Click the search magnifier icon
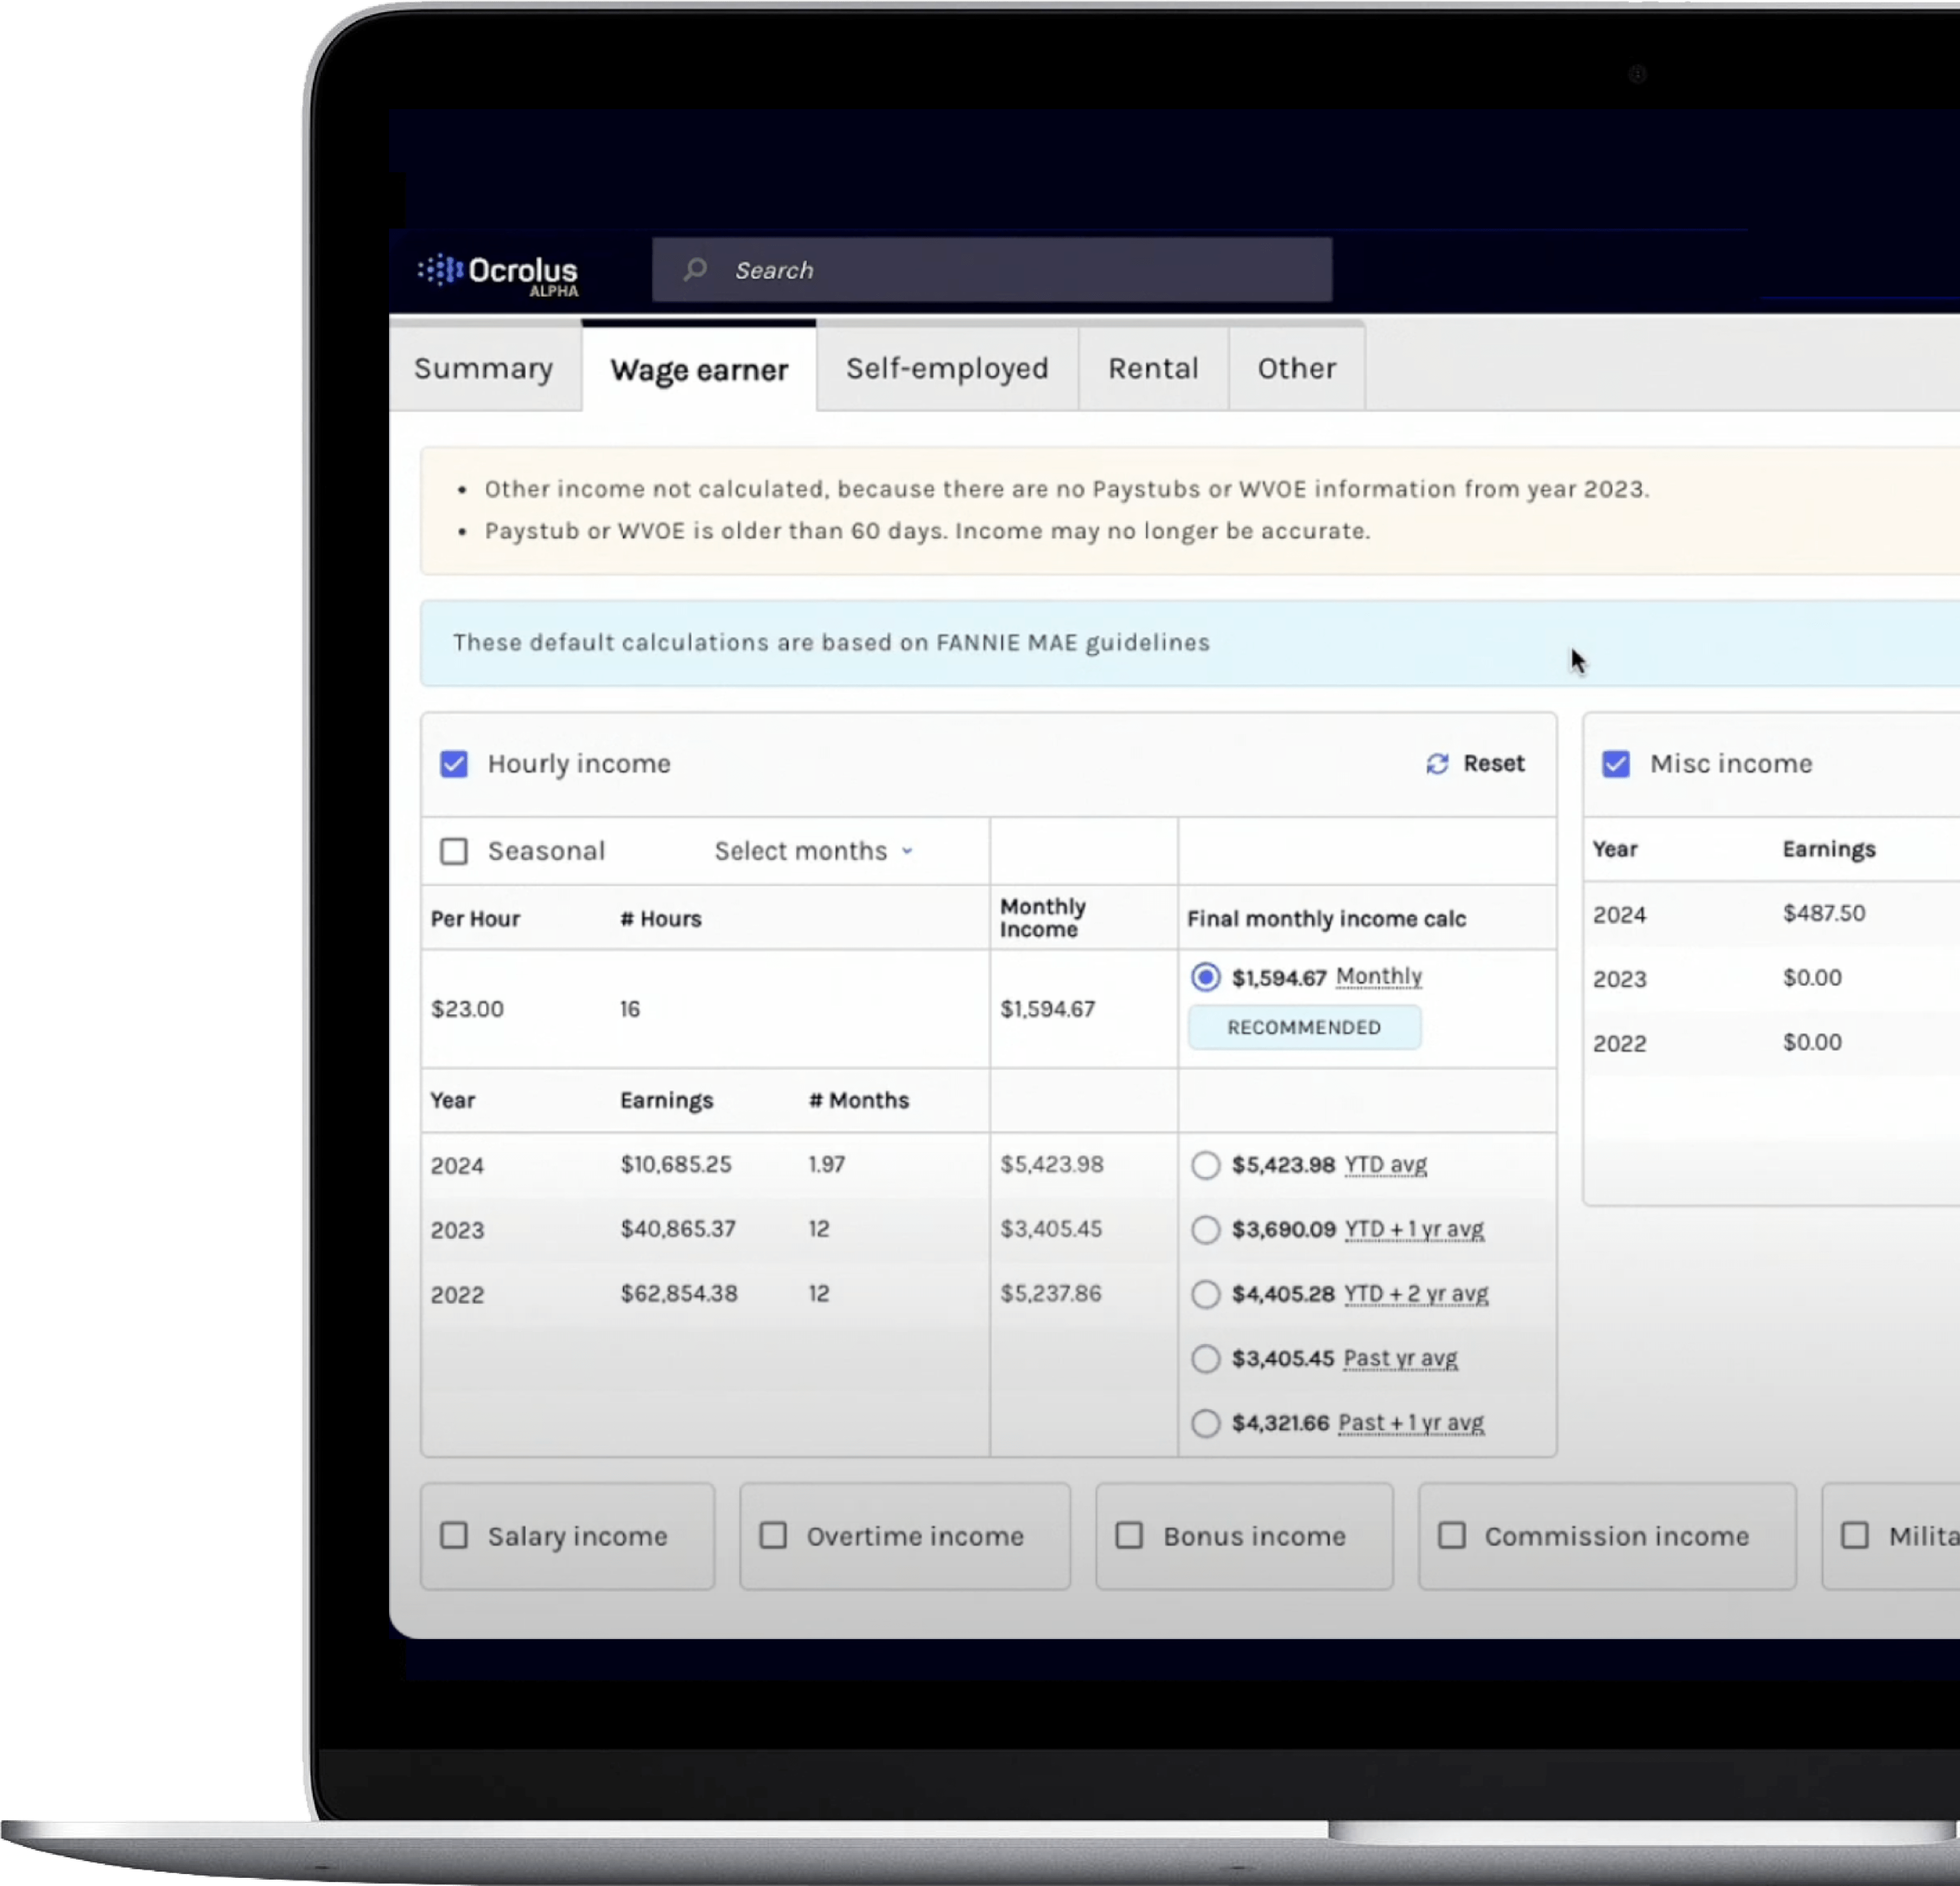Screen dimensions: 1960x1886 tap(695, 270)
